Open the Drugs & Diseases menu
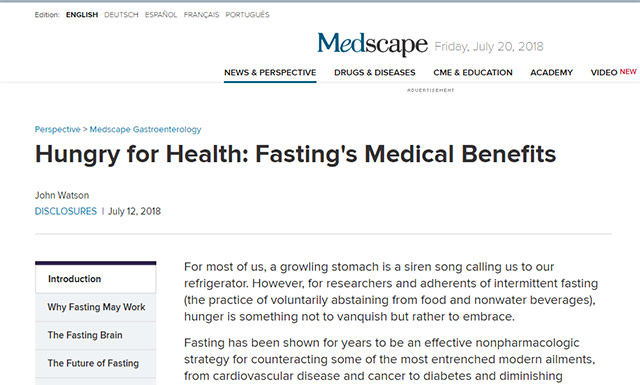This screenshot has width=640, height=385. (375, 73)
